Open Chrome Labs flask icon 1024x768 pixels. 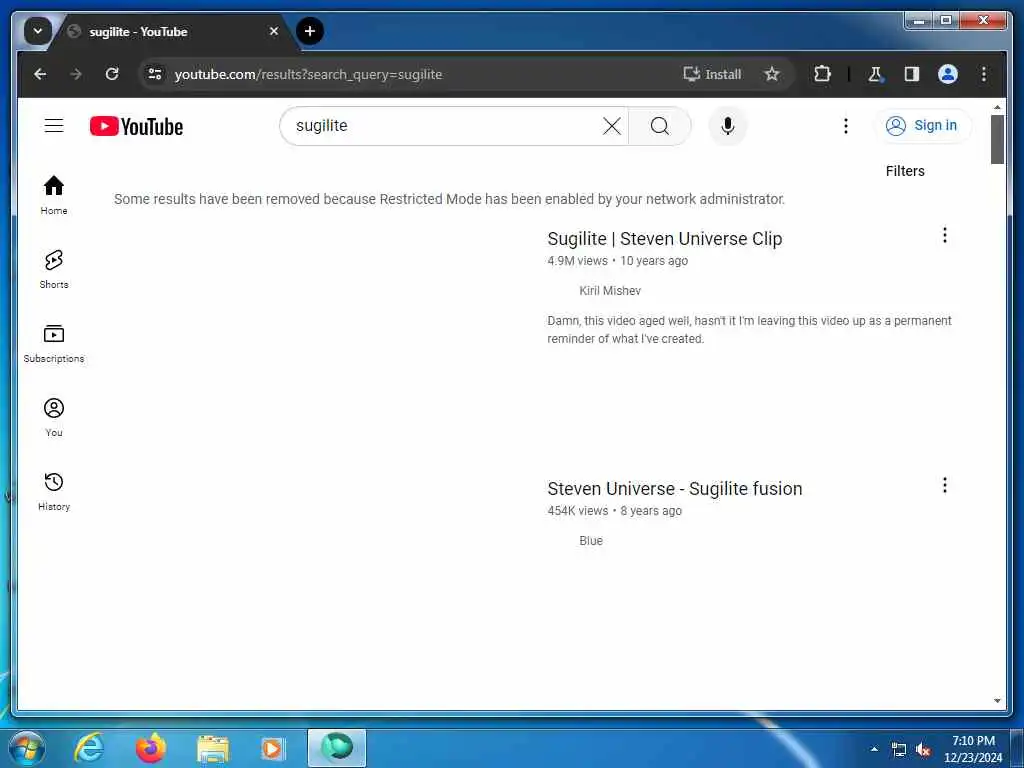pos(876,74)
